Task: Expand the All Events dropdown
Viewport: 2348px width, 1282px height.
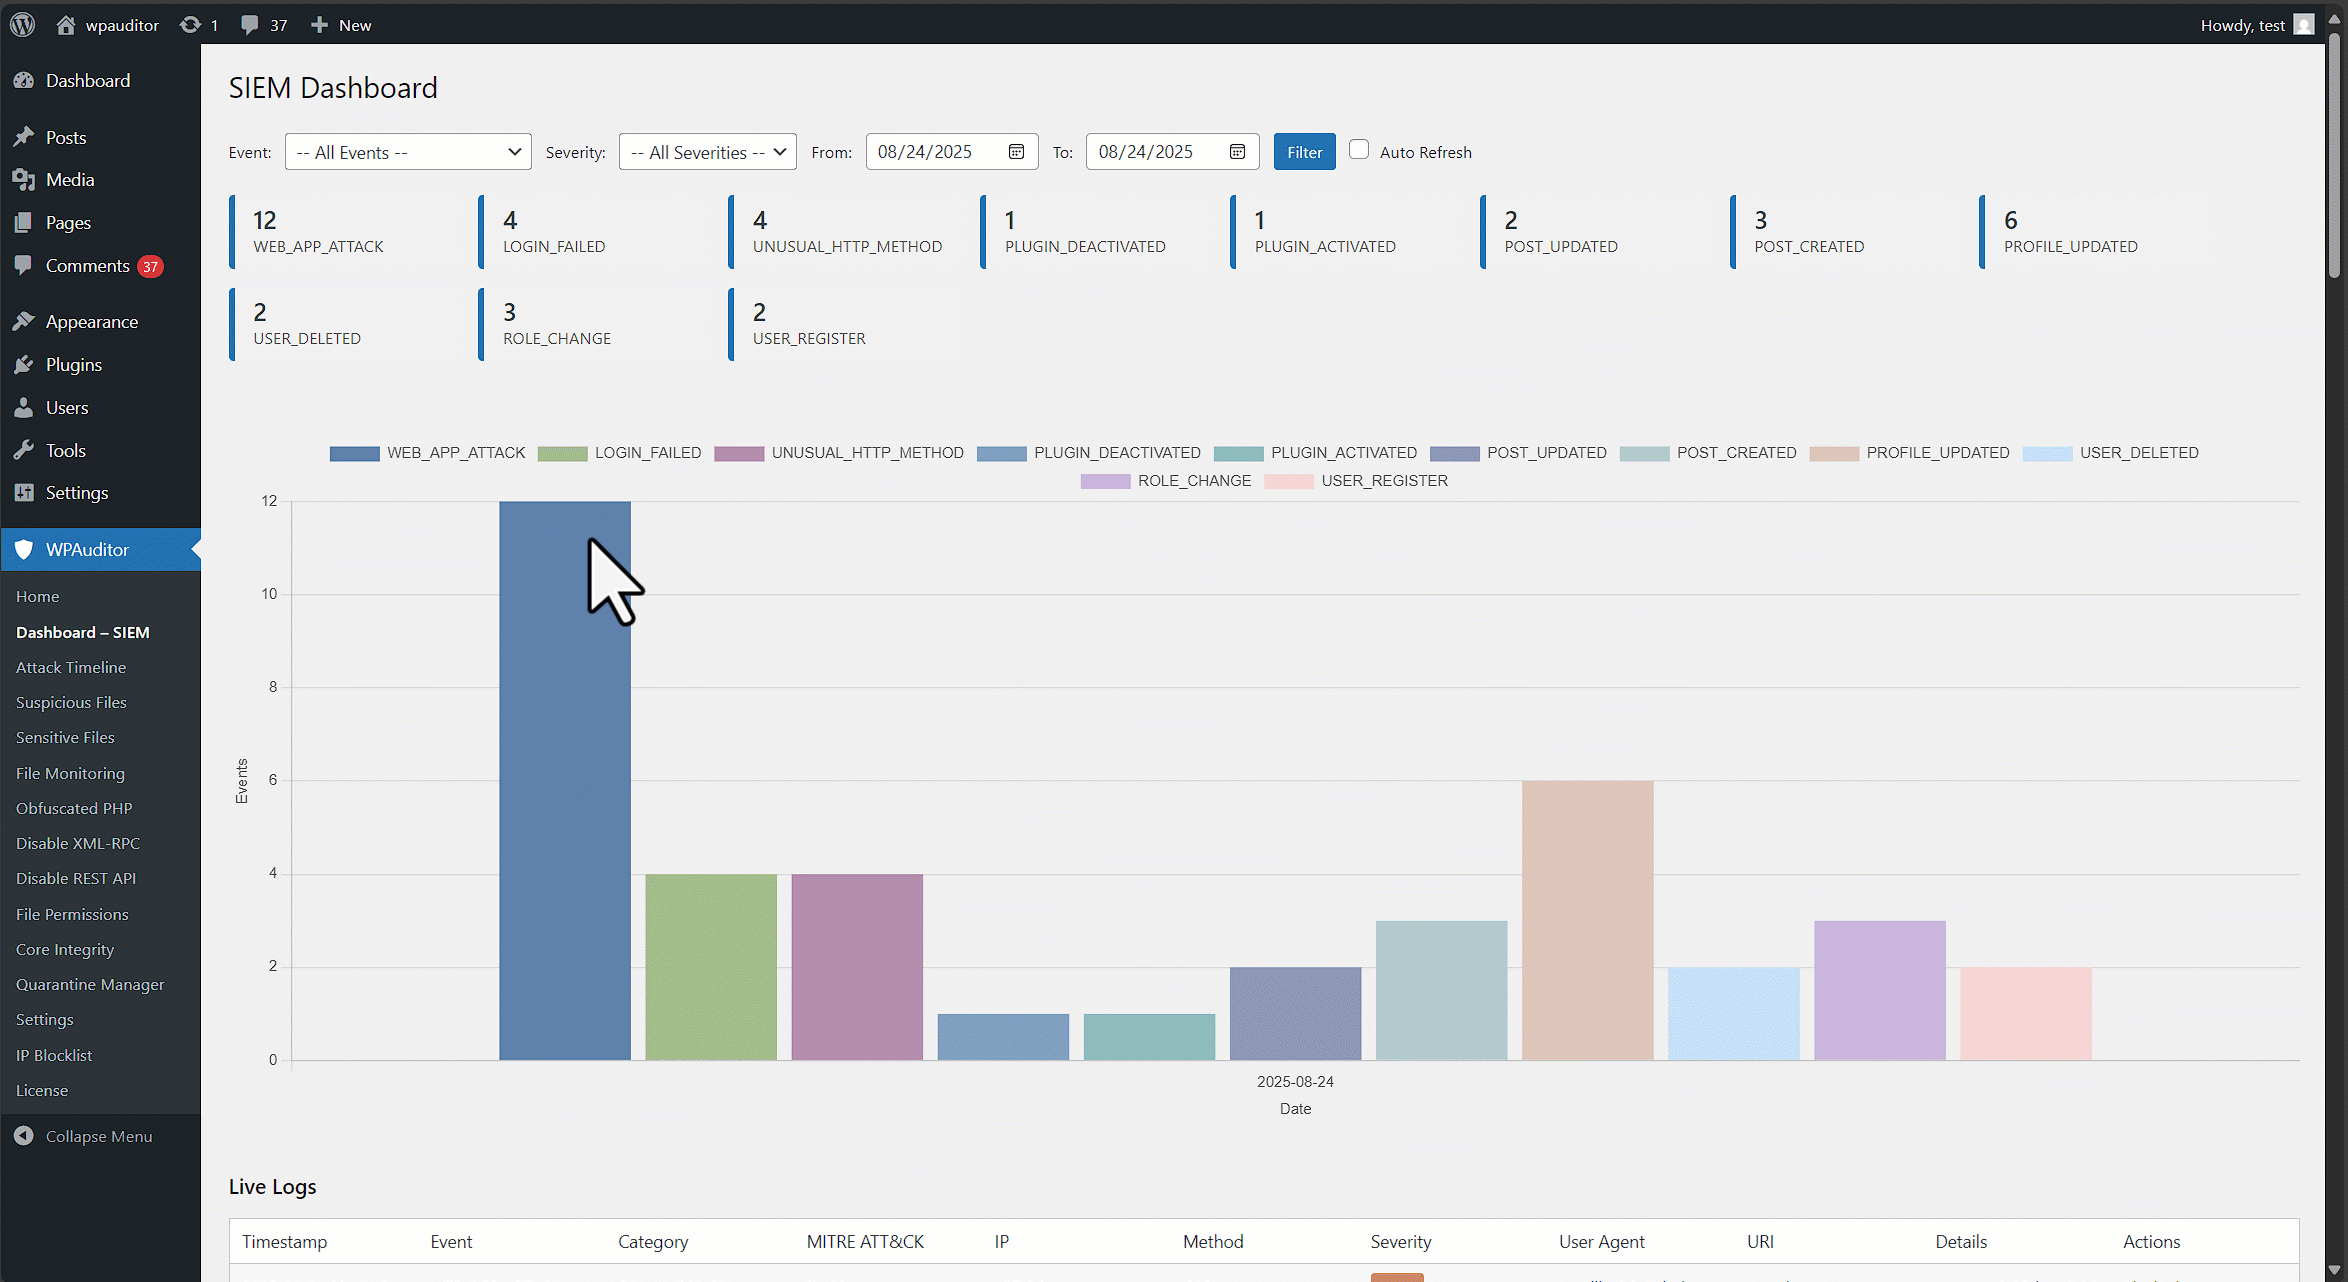Action: click(408, 152)
